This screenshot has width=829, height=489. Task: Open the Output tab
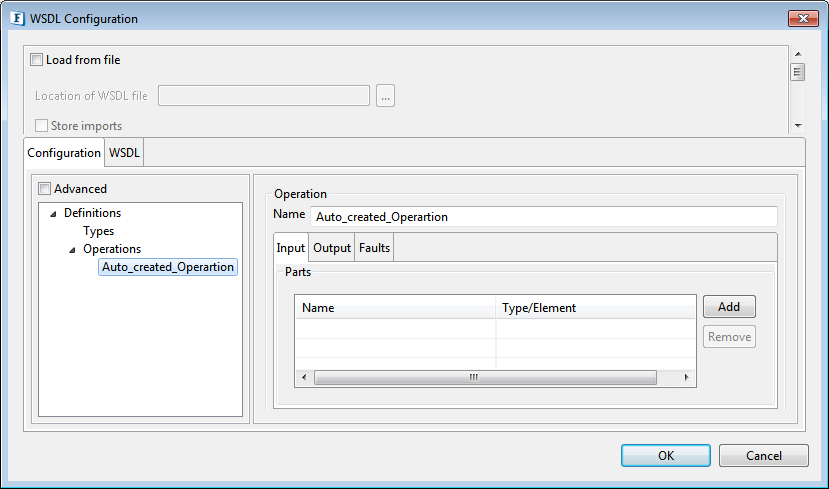[332, 248]
